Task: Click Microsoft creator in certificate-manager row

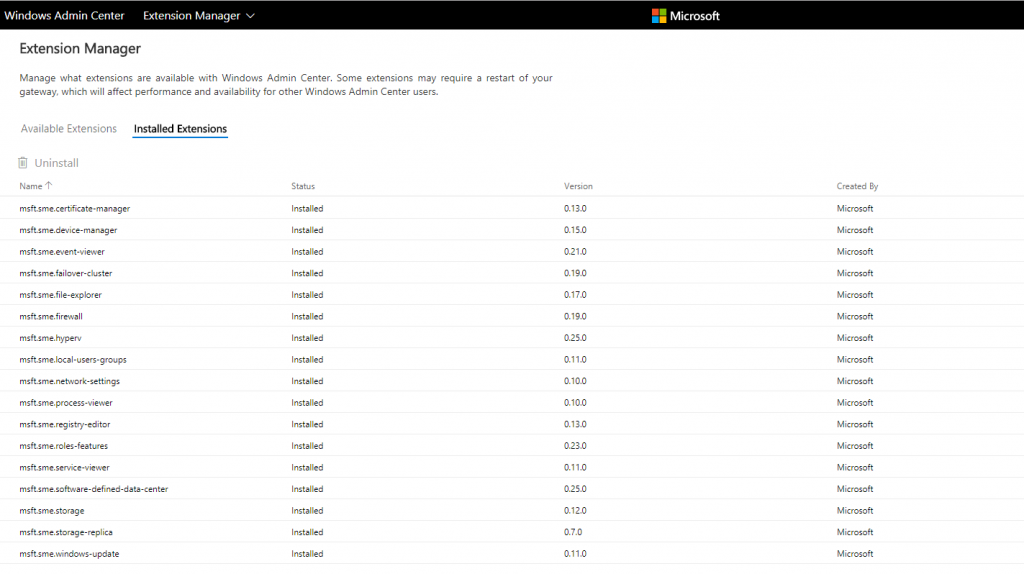Action: [x=855, y=208]
